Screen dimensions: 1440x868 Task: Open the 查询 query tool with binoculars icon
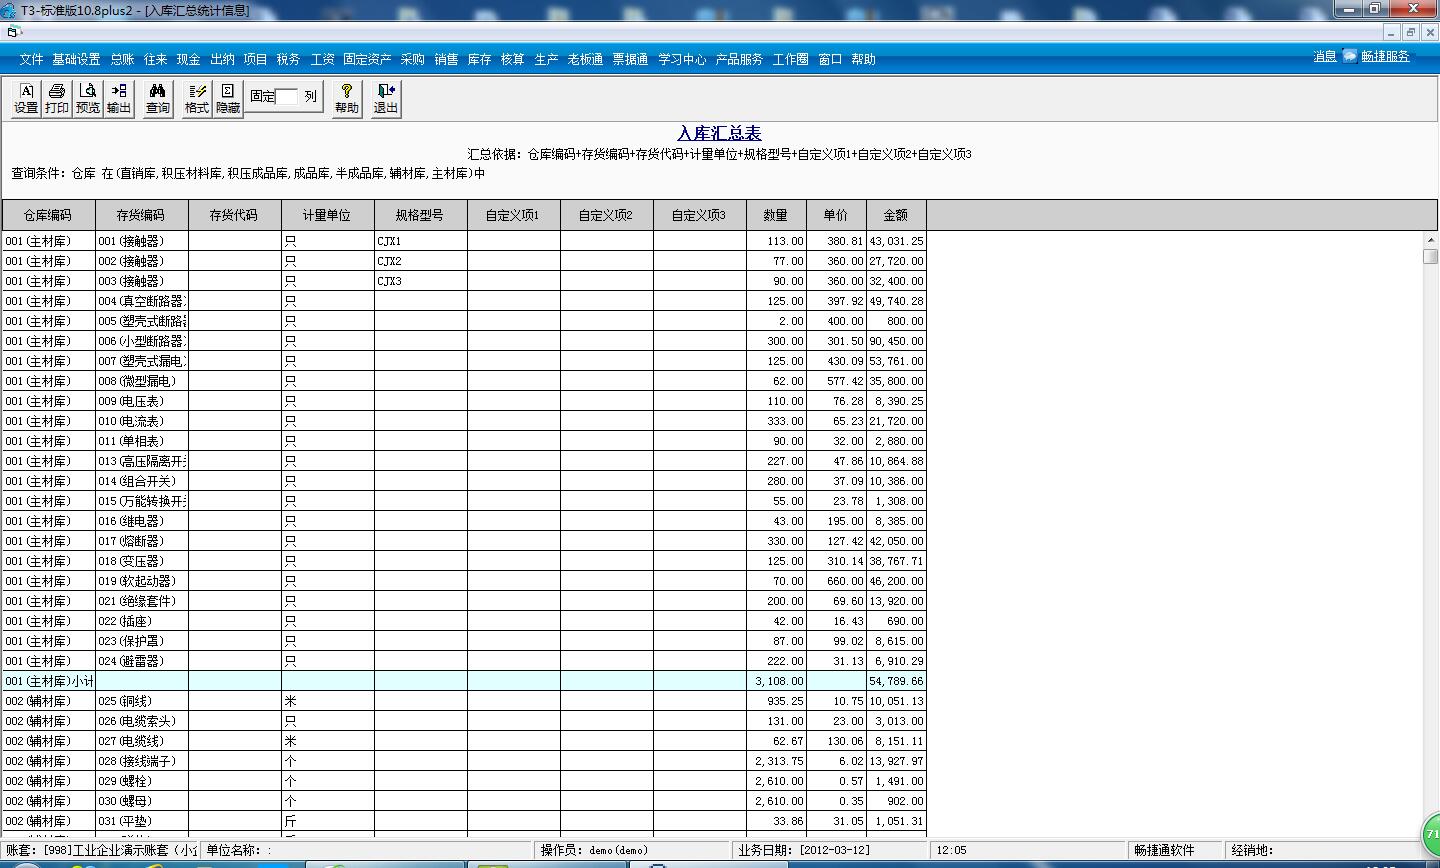click(x=156, y=97)
